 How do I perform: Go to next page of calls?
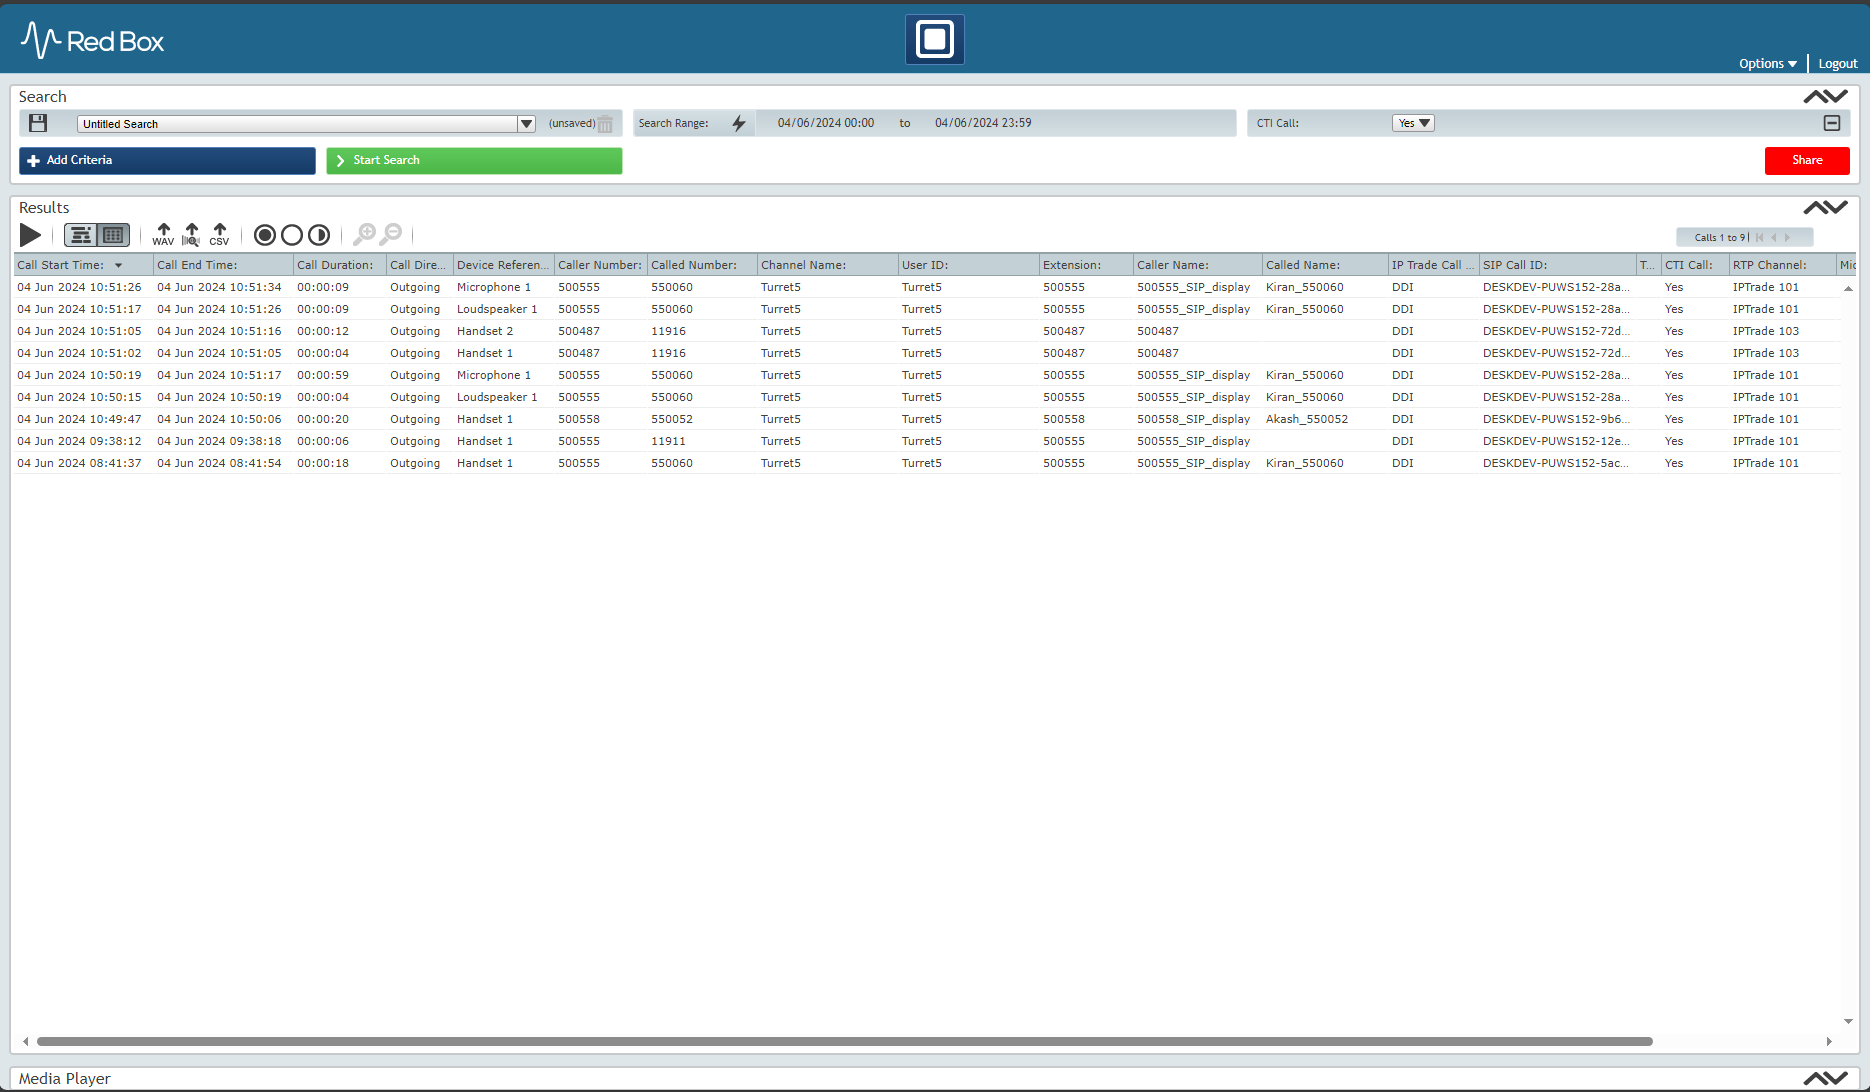pyautogui.click(x=1788, y=238)
